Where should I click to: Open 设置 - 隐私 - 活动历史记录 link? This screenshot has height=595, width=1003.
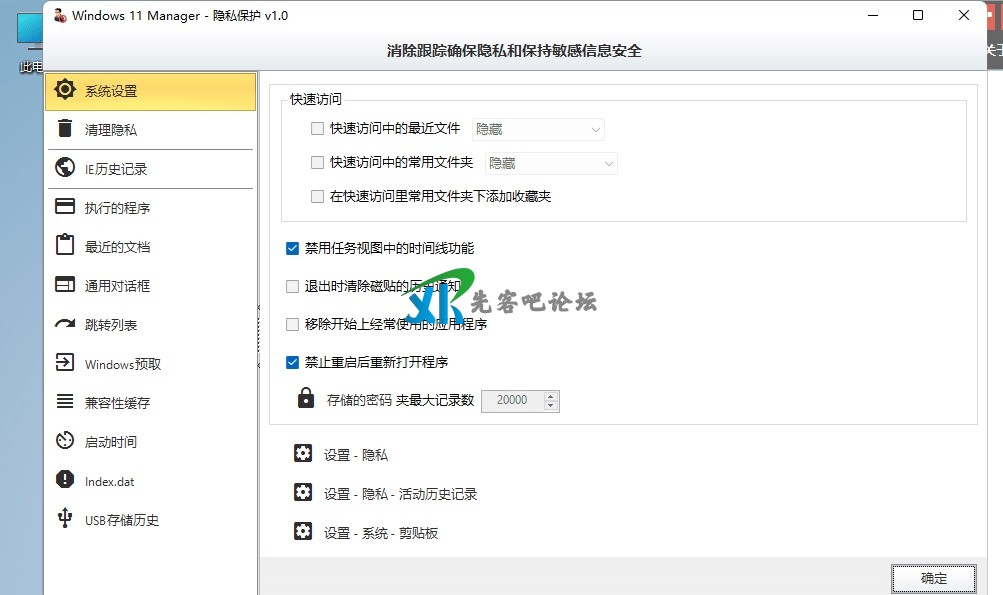[x=400, y=494]
